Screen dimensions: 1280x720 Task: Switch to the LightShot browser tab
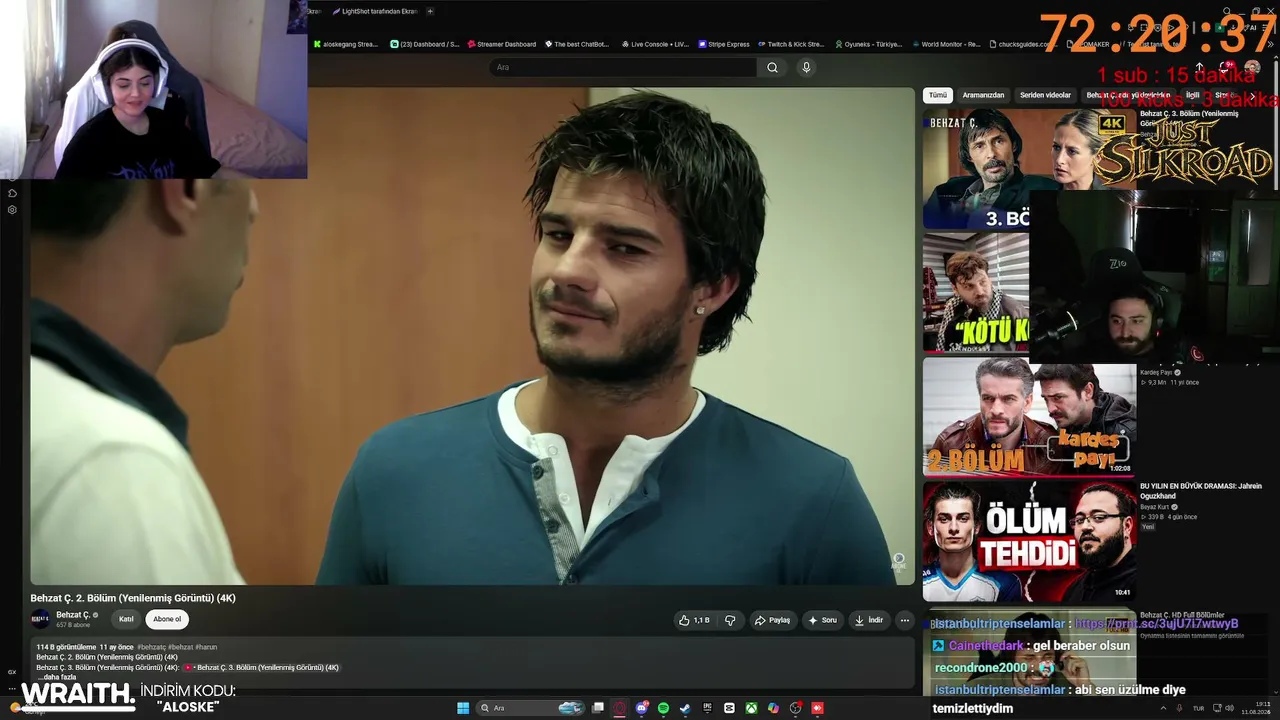pyautogui.click(x=373, y=11)
